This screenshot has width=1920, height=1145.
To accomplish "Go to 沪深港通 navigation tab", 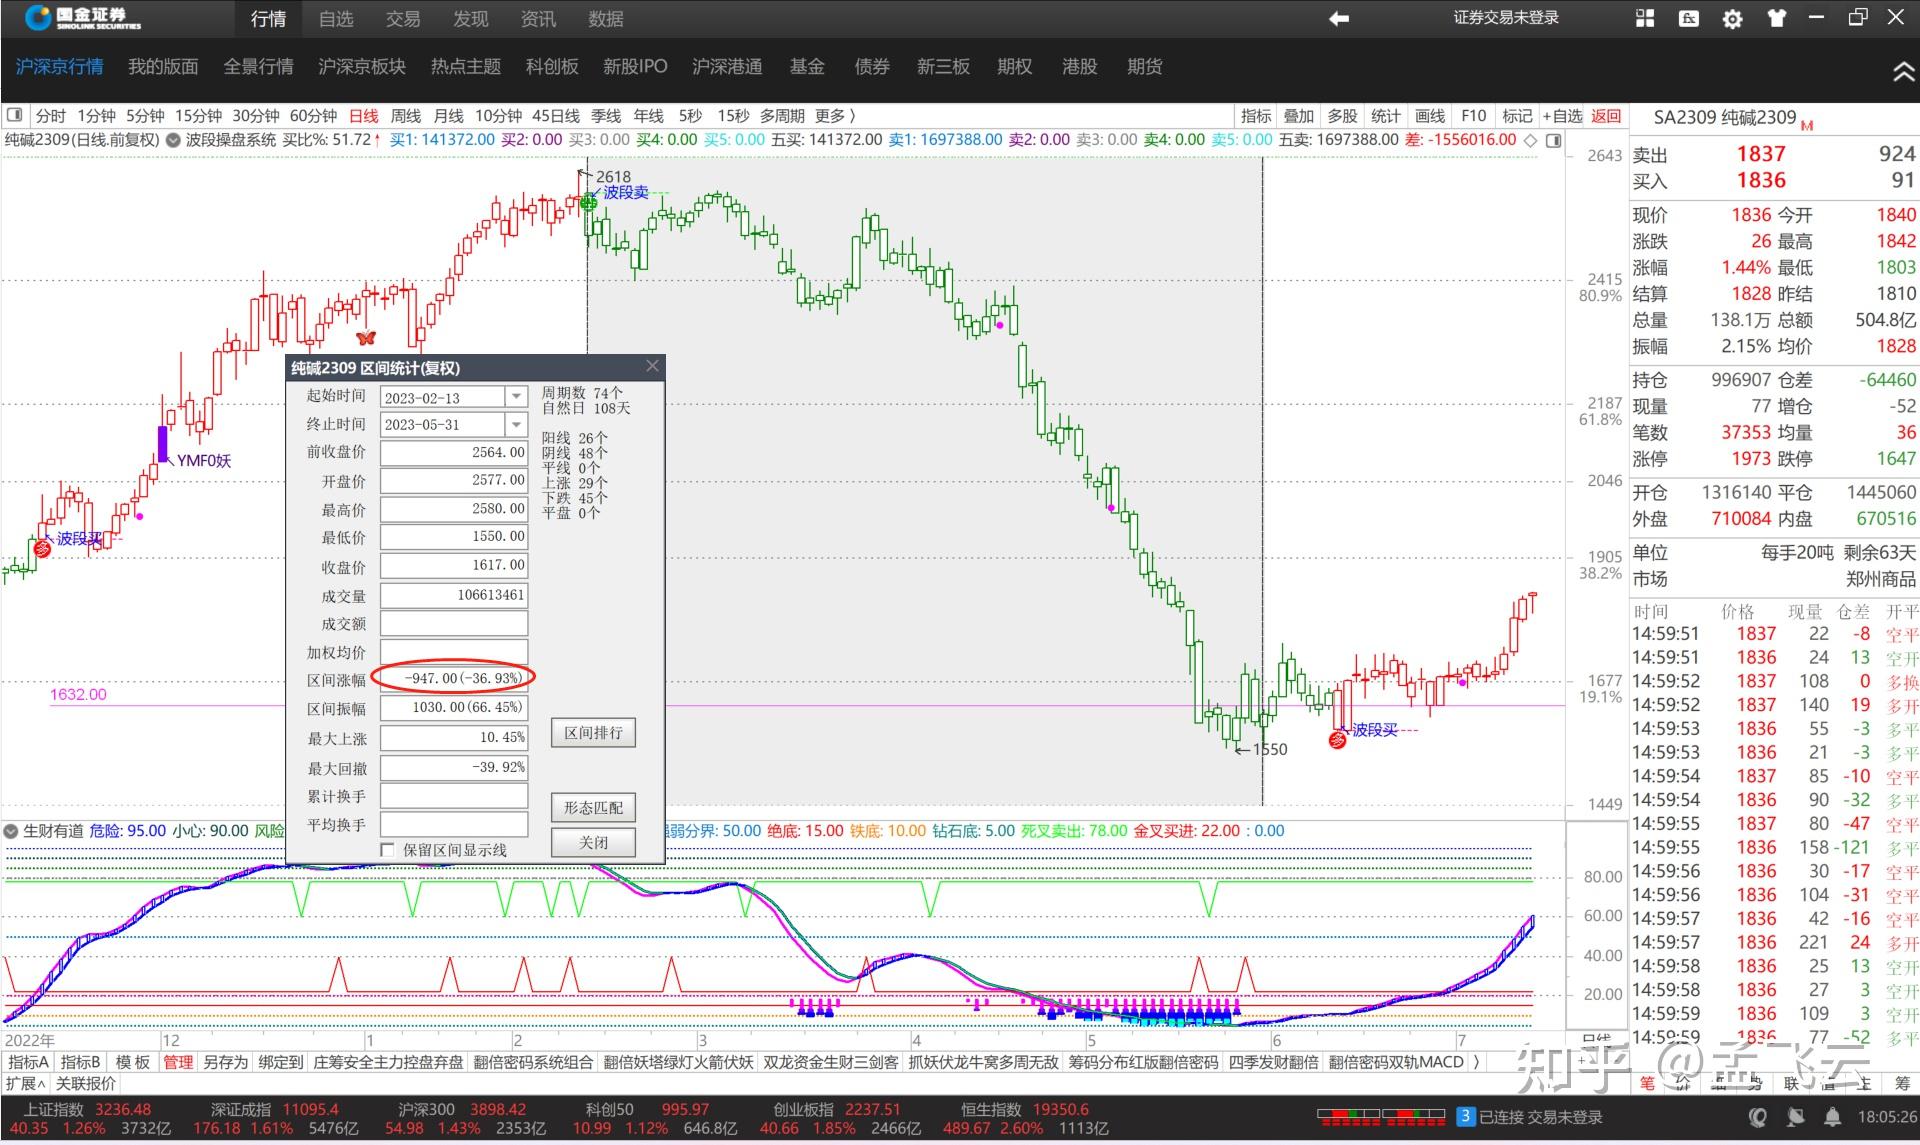I will [x=727, y=67].
